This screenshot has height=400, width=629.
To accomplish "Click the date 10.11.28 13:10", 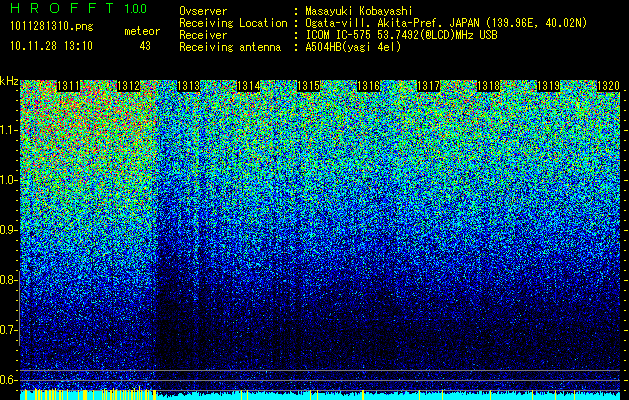I will point(51,46).
